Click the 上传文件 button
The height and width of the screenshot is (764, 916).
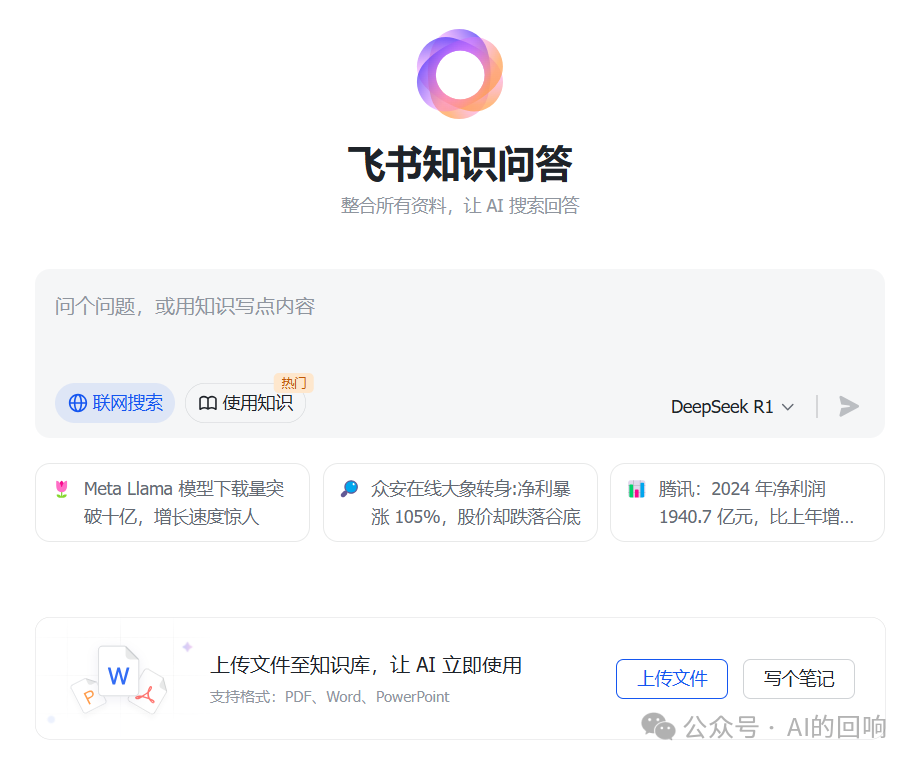click(x=672, y=679)
